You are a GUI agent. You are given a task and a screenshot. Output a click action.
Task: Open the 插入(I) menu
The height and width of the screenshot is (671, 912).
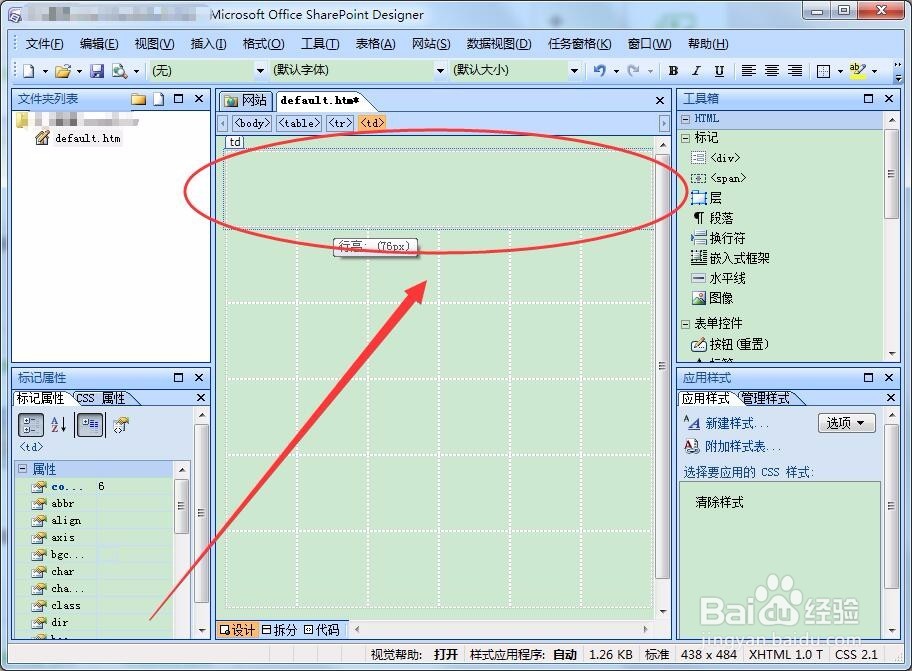coord(208,44)
